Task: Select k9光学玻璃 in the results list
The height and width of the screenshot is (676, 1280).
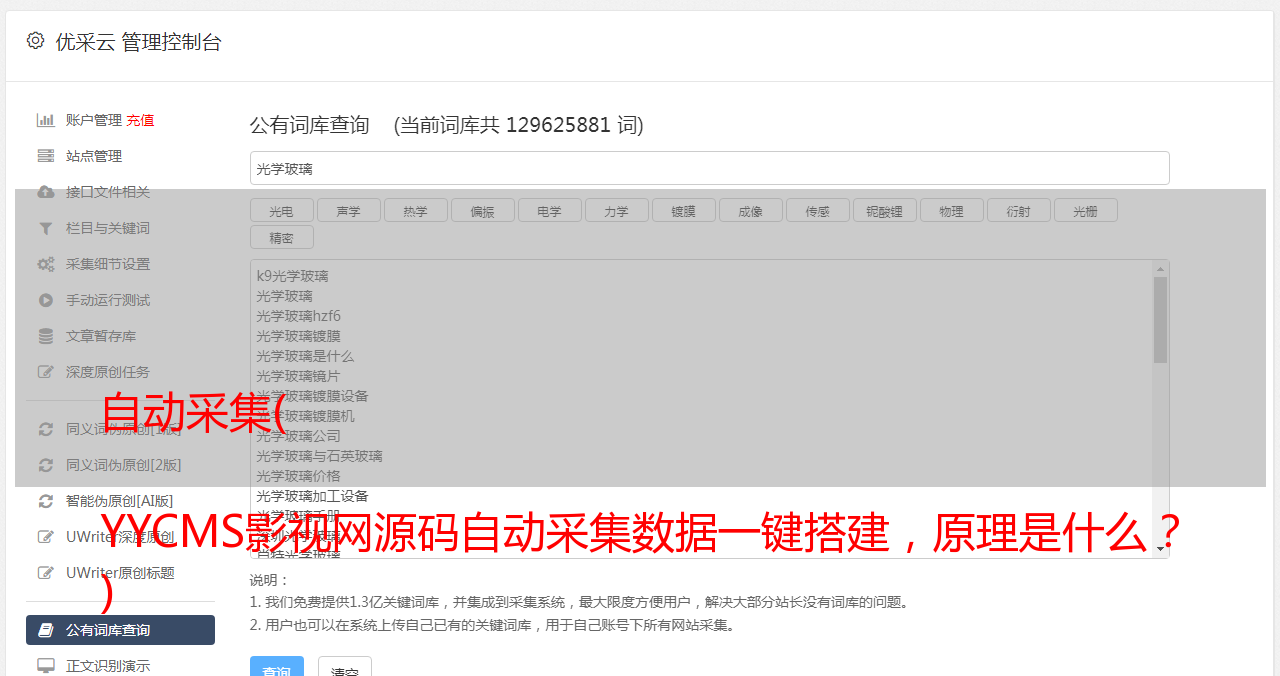Action: coord(292,276)
